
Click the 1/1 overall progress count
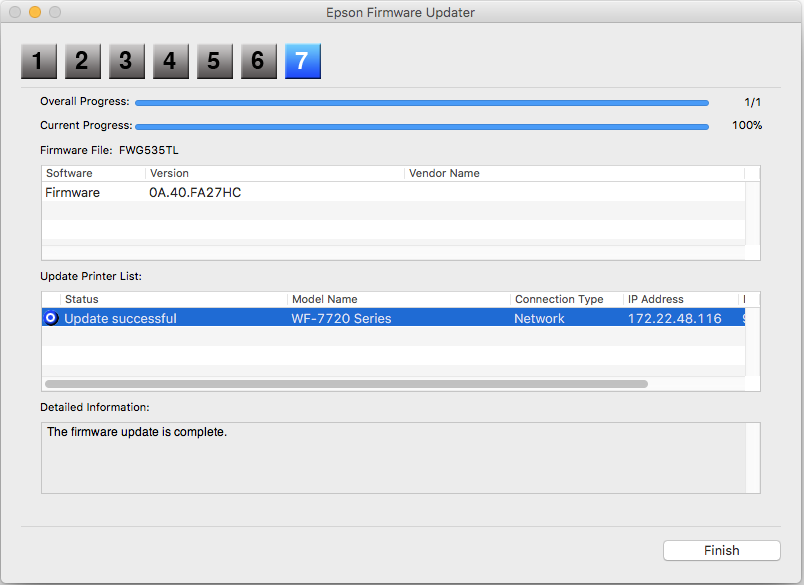pos(753,103)
